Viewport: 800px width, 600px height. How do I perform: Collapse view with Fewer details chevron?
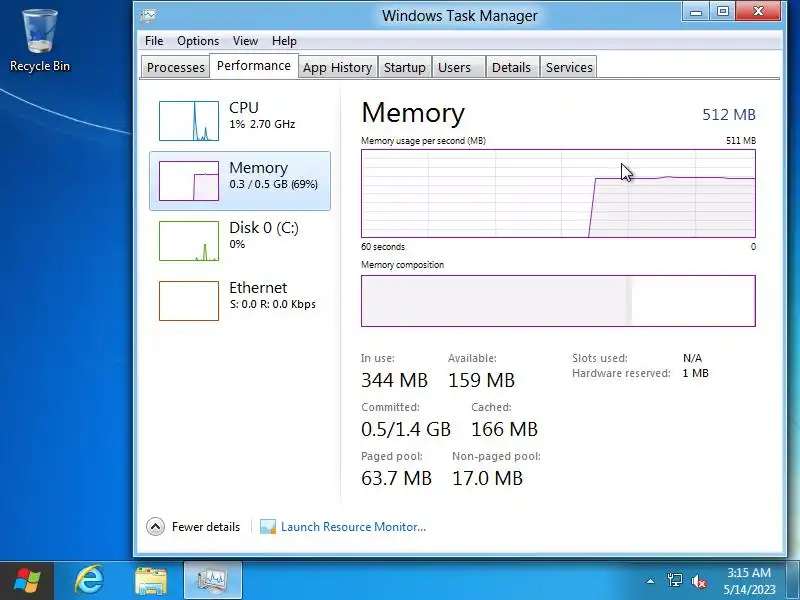(155, 527)
